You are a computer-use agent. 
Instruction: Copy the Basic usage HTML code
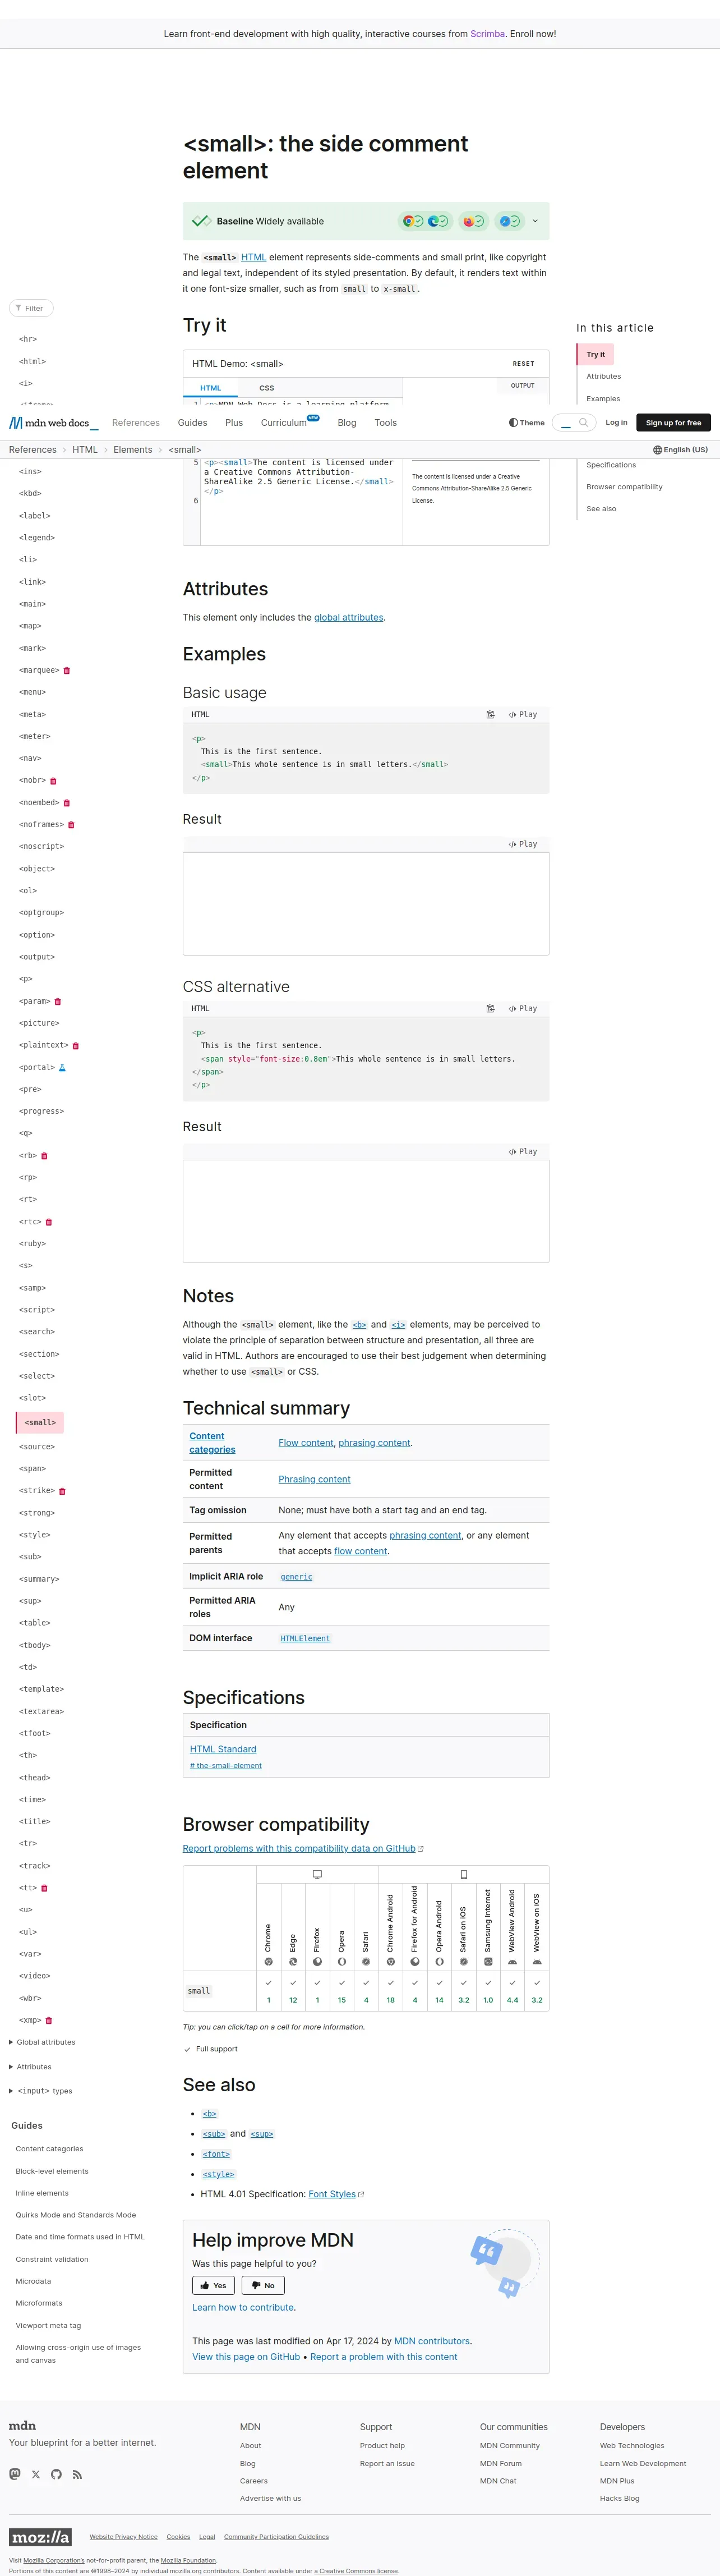click(490, 714)
